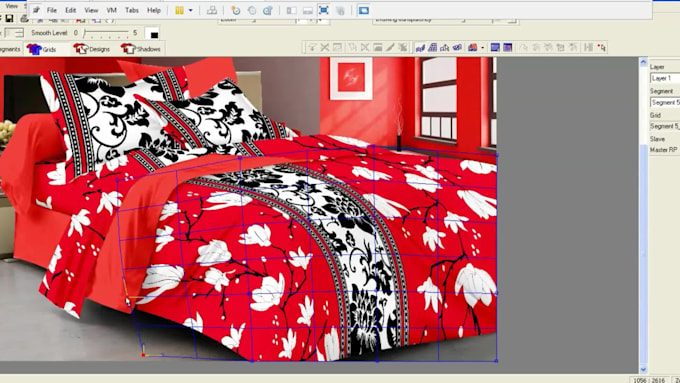Click the blue perspective grid tool icon
Image resolution: width=680 pixels, height=383 pixels.
[432, 47]
